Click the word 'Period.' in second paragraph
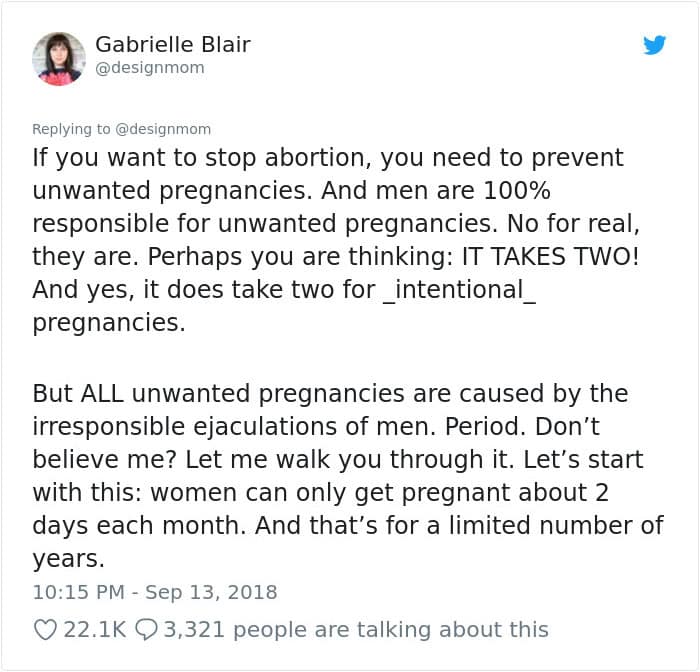The width and height of the screenshot is (700, 672). point(485,426)
